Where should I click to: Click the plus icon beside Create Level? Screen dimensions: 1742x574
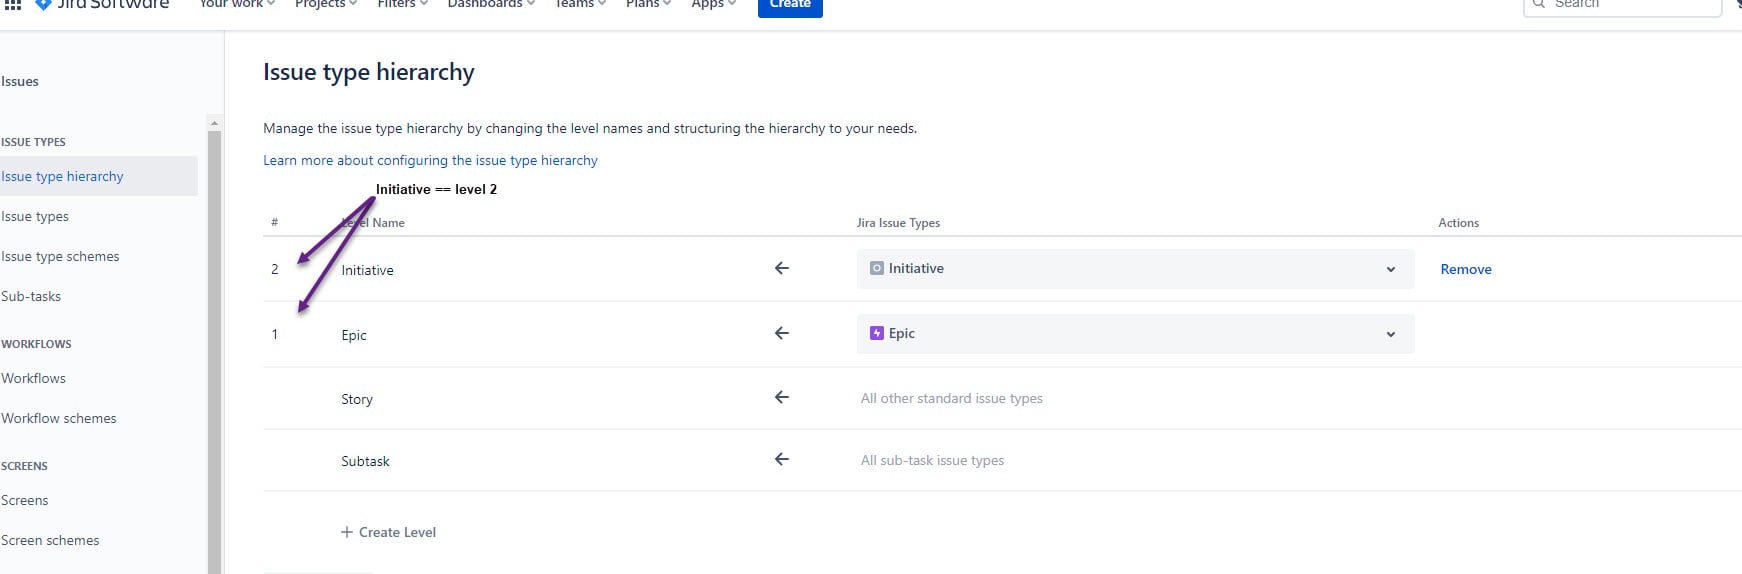pyautogui.click(x=347, y=532)
